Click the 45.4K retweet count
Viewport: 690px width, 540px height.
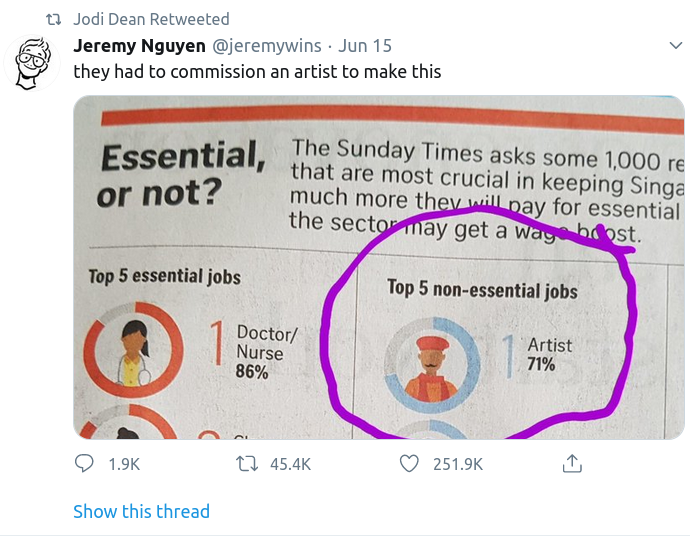coord(291,464)
